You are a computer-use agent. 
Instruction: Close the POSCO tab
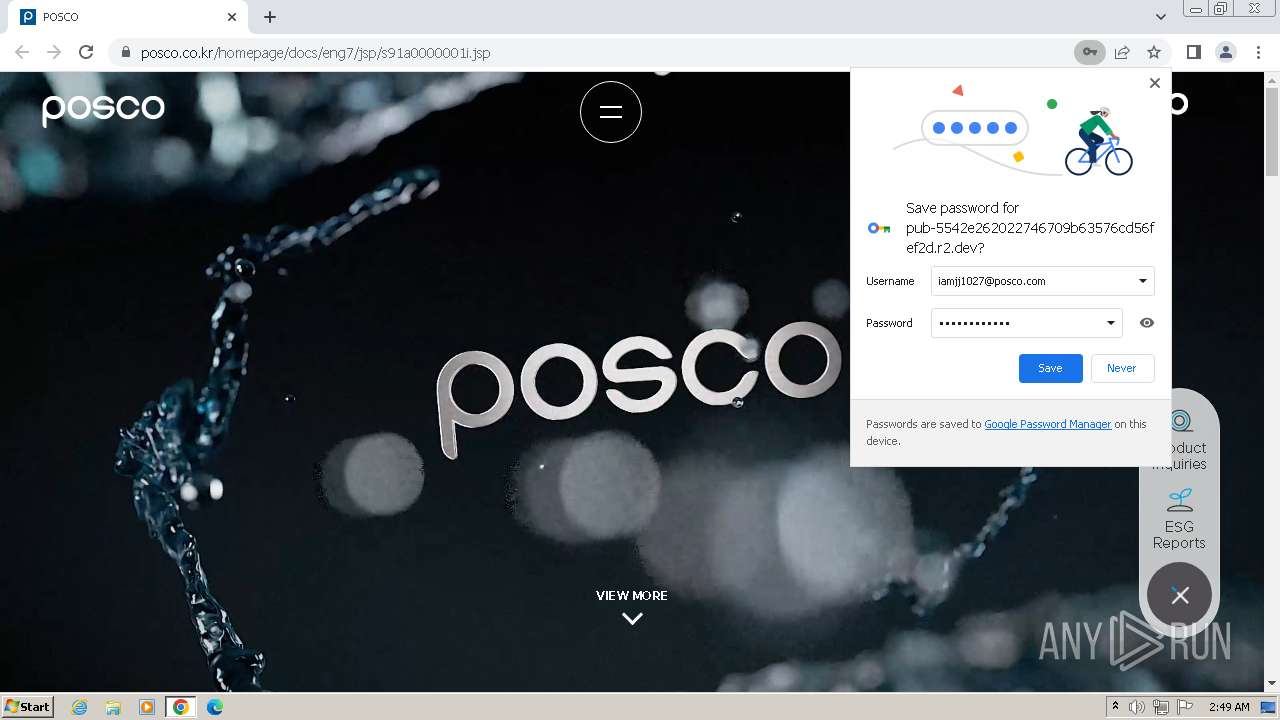[x=232, y=17]
